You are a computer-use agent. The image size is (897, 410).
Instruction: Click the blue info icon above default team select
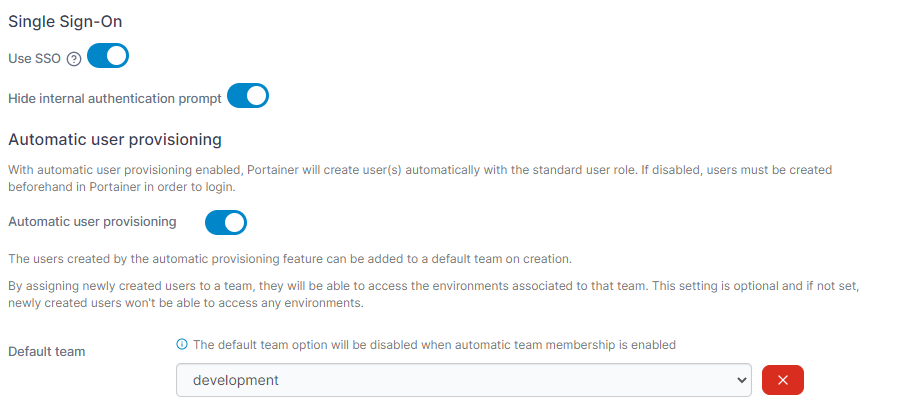pyautogui.click(x=182, y=344)
